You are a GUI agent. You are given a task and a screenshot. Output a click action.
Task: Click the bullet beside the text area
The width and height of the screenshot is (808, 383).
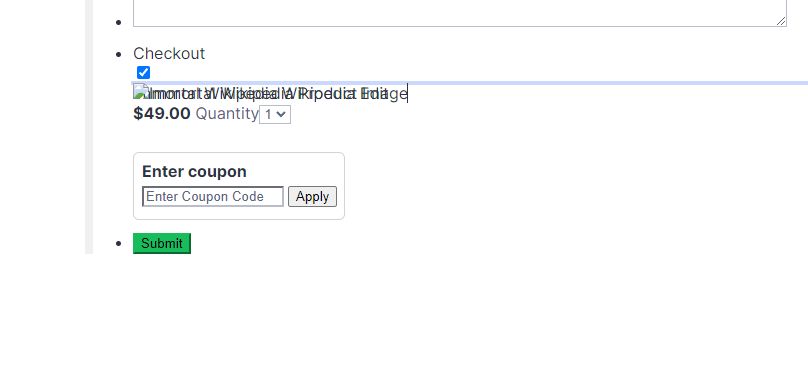point(119,23)
